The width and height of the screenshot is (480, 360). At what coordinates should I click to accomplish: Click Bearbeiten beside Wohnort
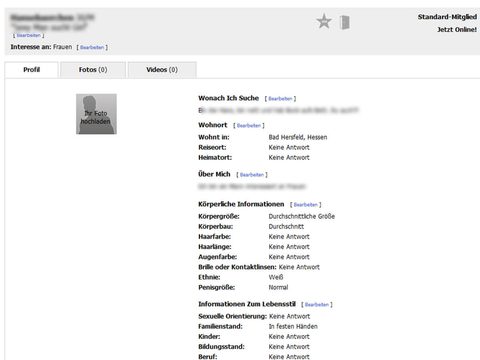249,126
